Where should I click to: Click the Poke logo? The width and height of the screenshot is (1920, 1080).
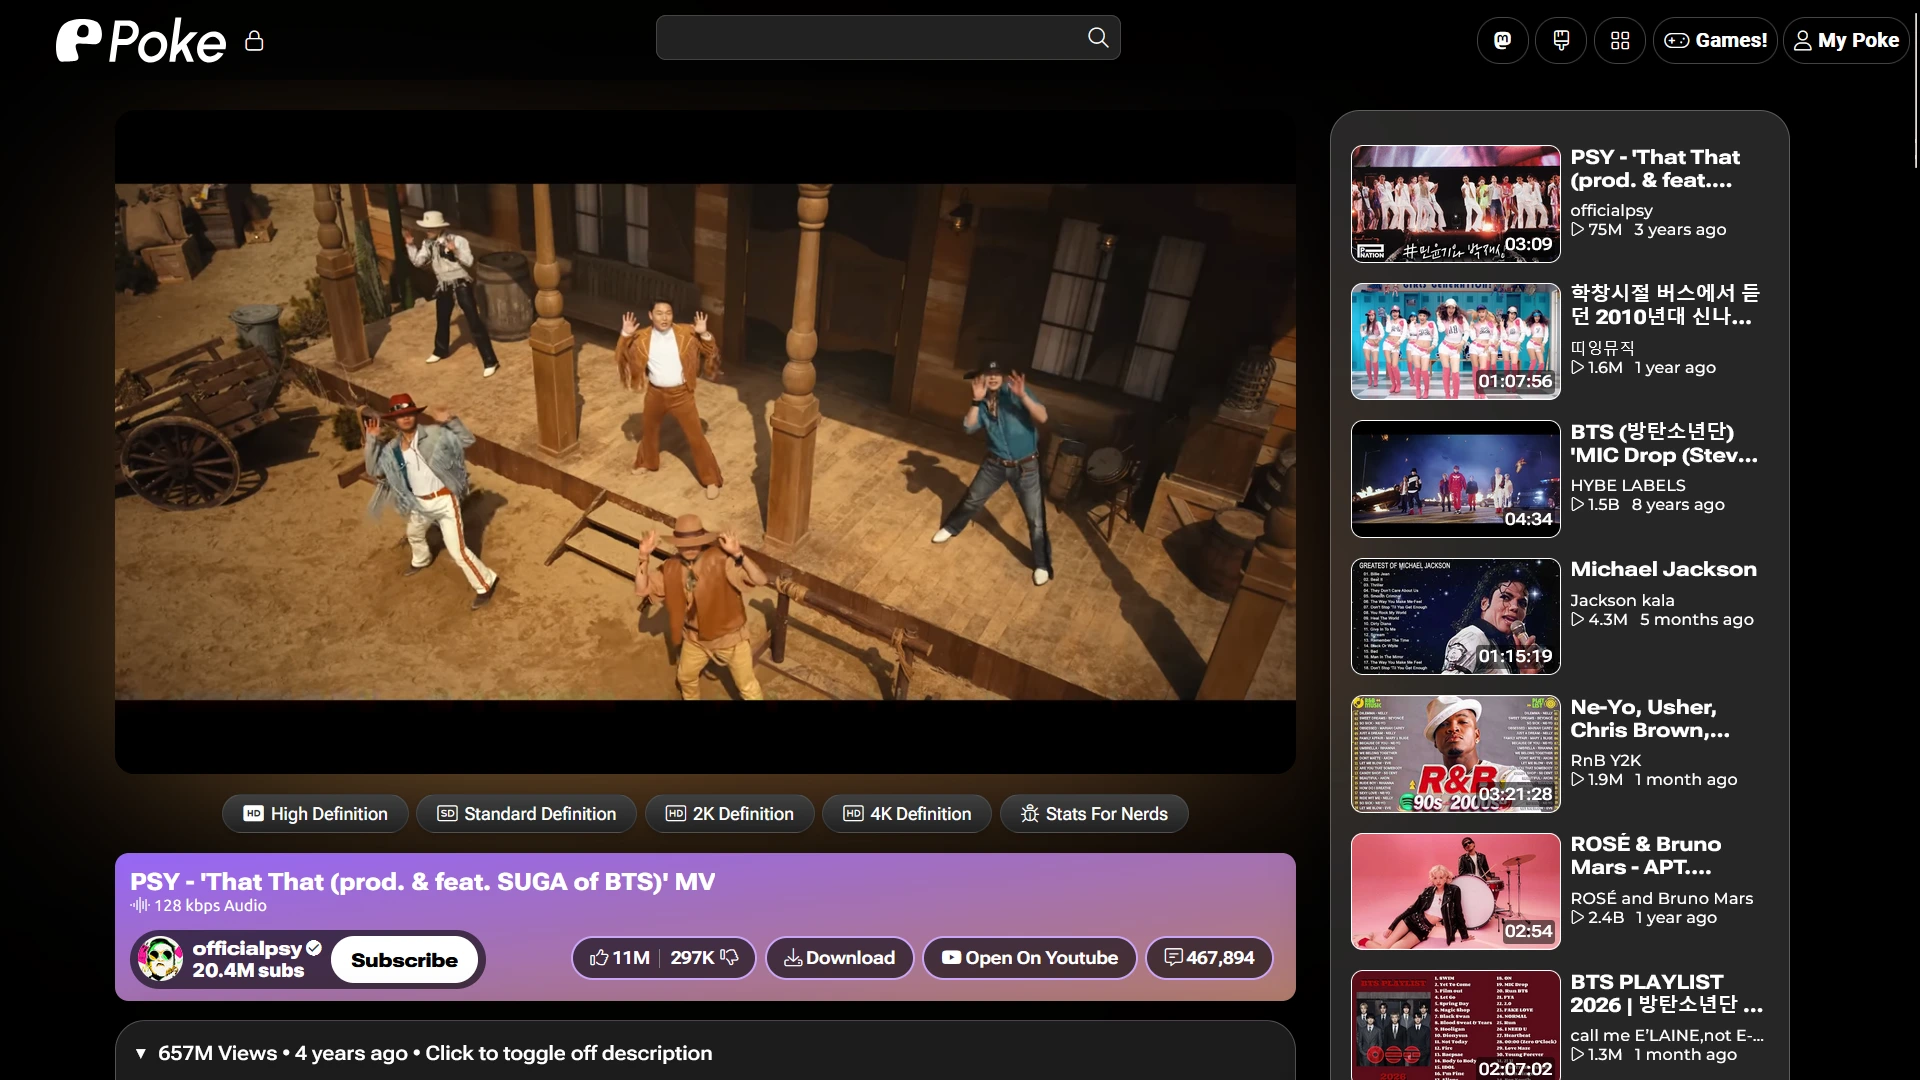tap(141, 41)
